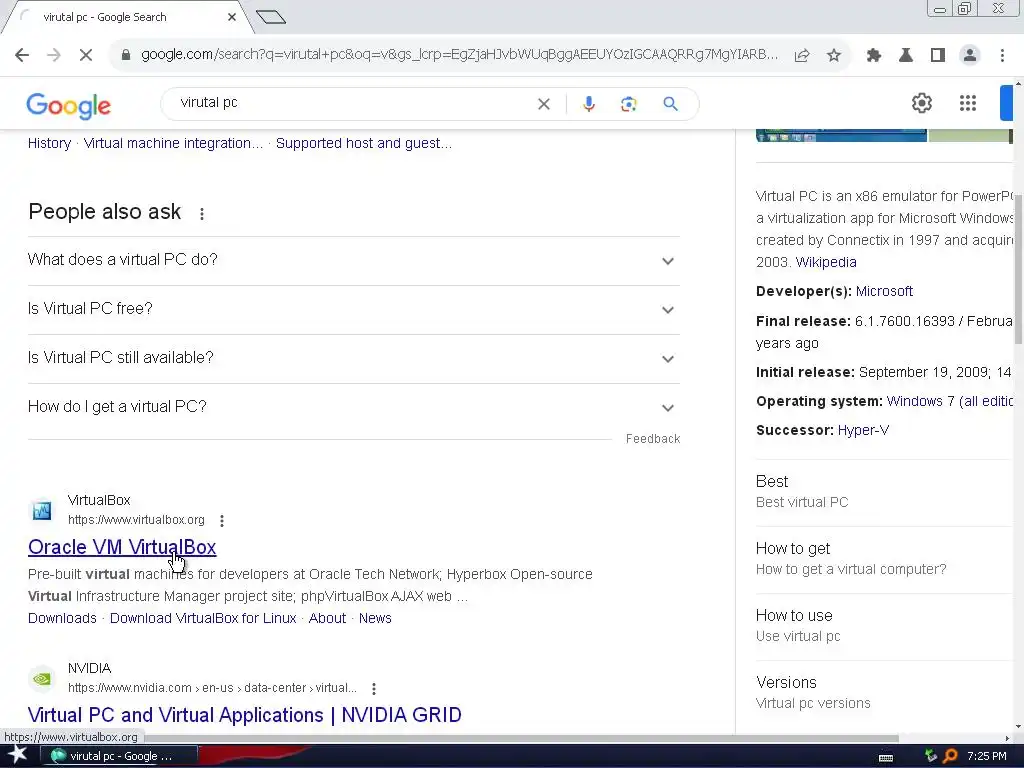Click the Google logo

click(69, 105)
